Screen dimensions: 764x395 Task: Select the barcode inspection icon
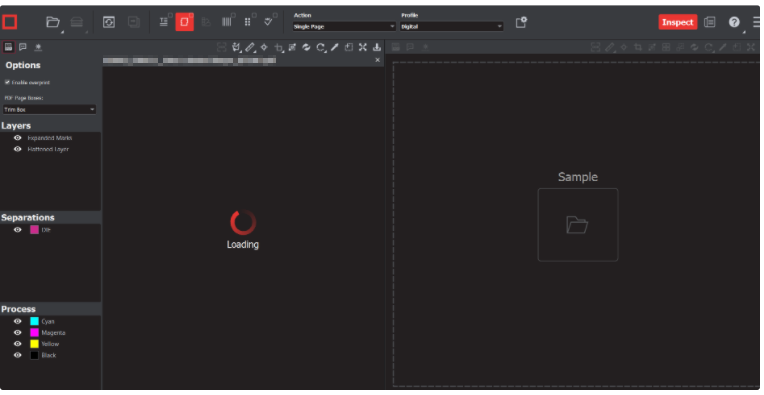point(227,22)
